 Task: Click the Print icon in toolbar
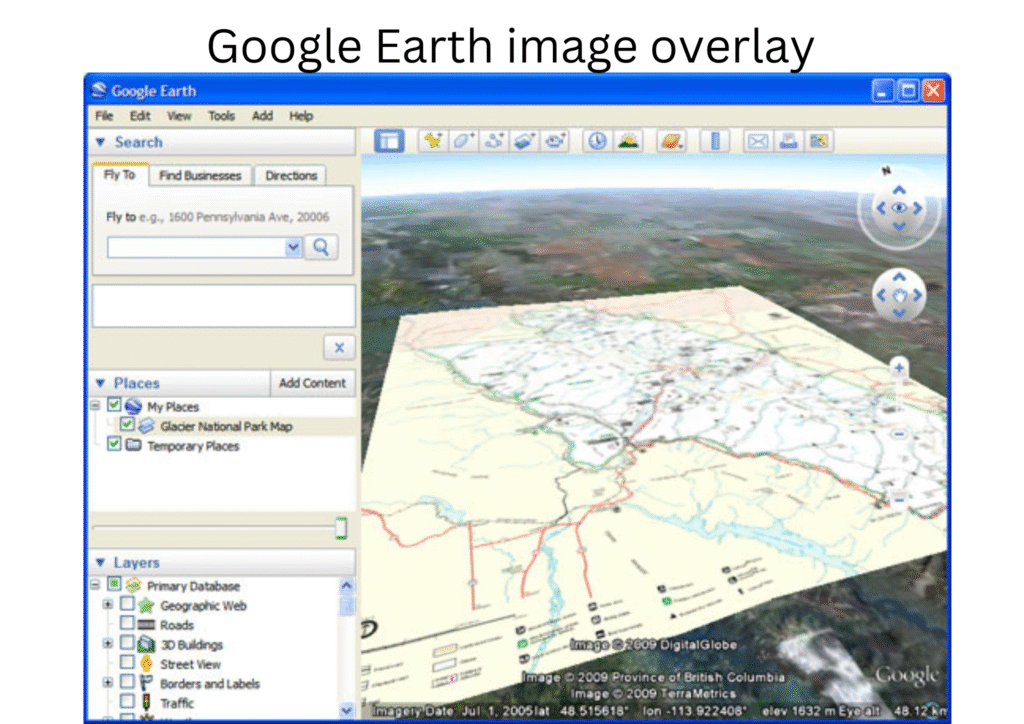click(x=788, y=141)
